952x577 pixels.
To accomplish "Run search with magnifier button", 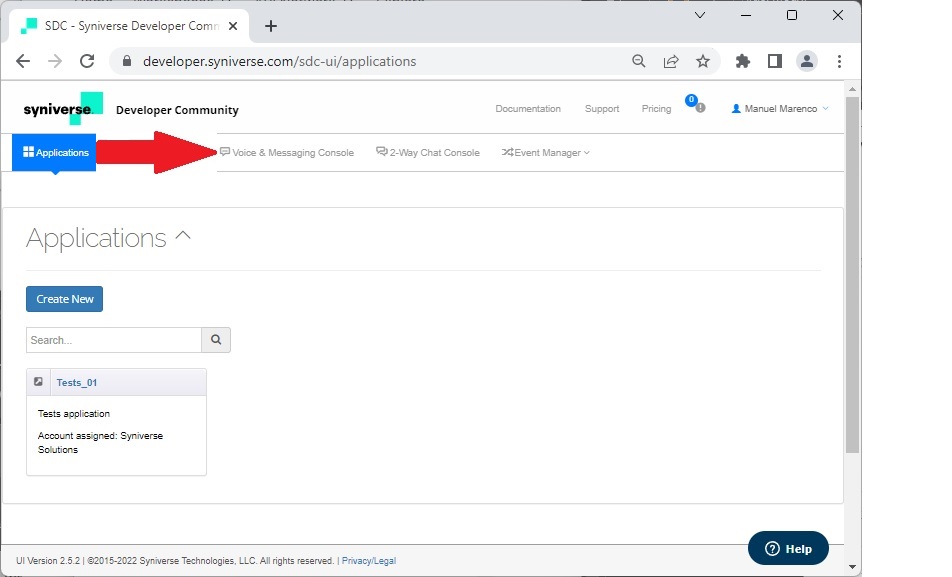I will click(x=216, y=340).
